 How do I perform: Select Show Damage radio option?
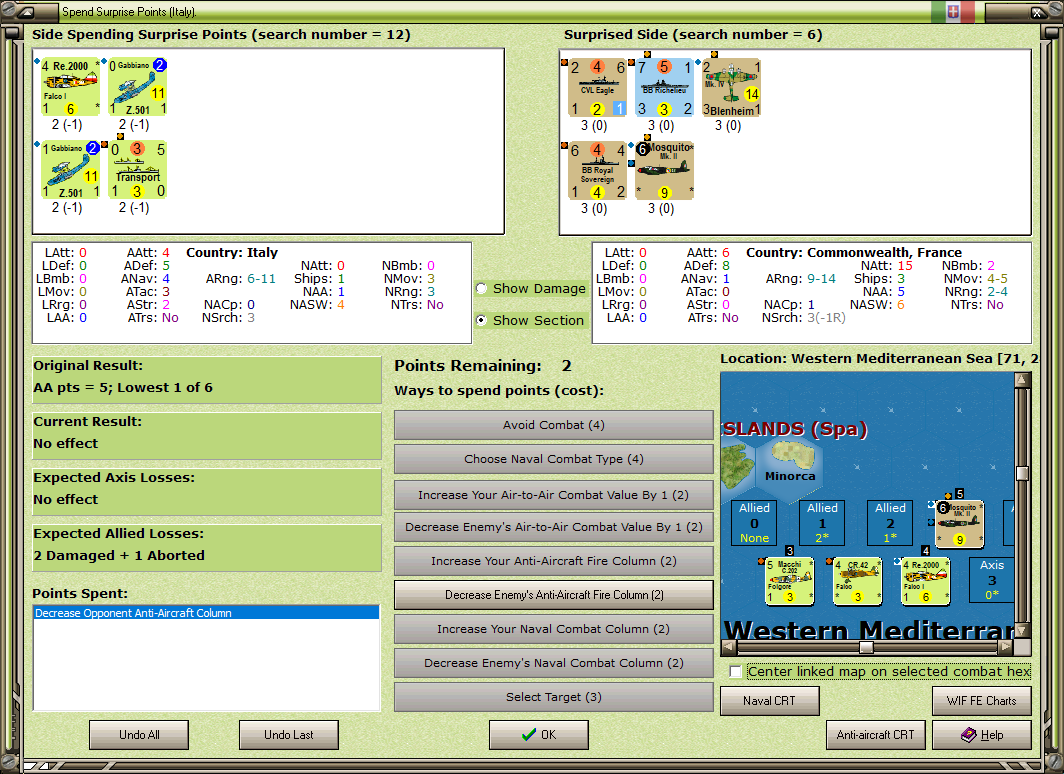click(x=481, y=288)
